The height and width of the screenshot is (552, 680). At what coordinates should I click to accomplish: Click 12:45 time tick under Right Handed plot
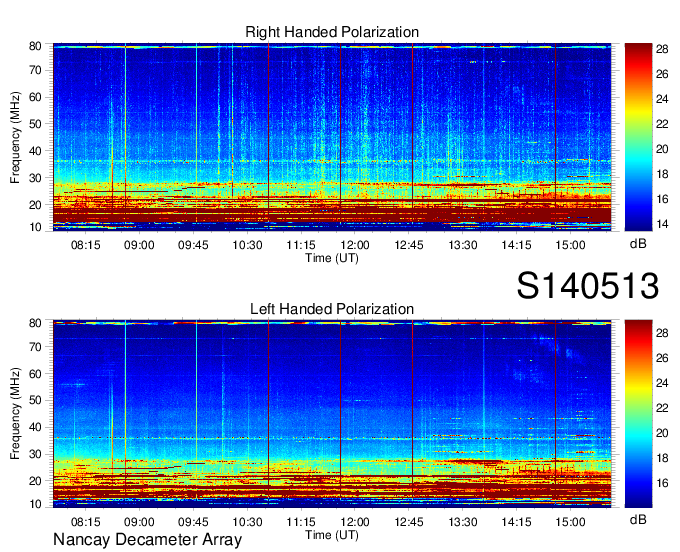(409, 245)
